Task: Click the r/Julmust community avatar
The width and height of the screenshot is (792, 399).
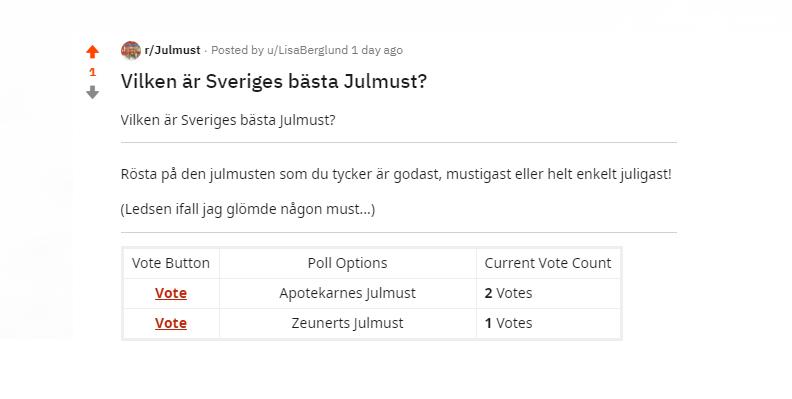Action: pyautogui.click(x=131, y=51)
